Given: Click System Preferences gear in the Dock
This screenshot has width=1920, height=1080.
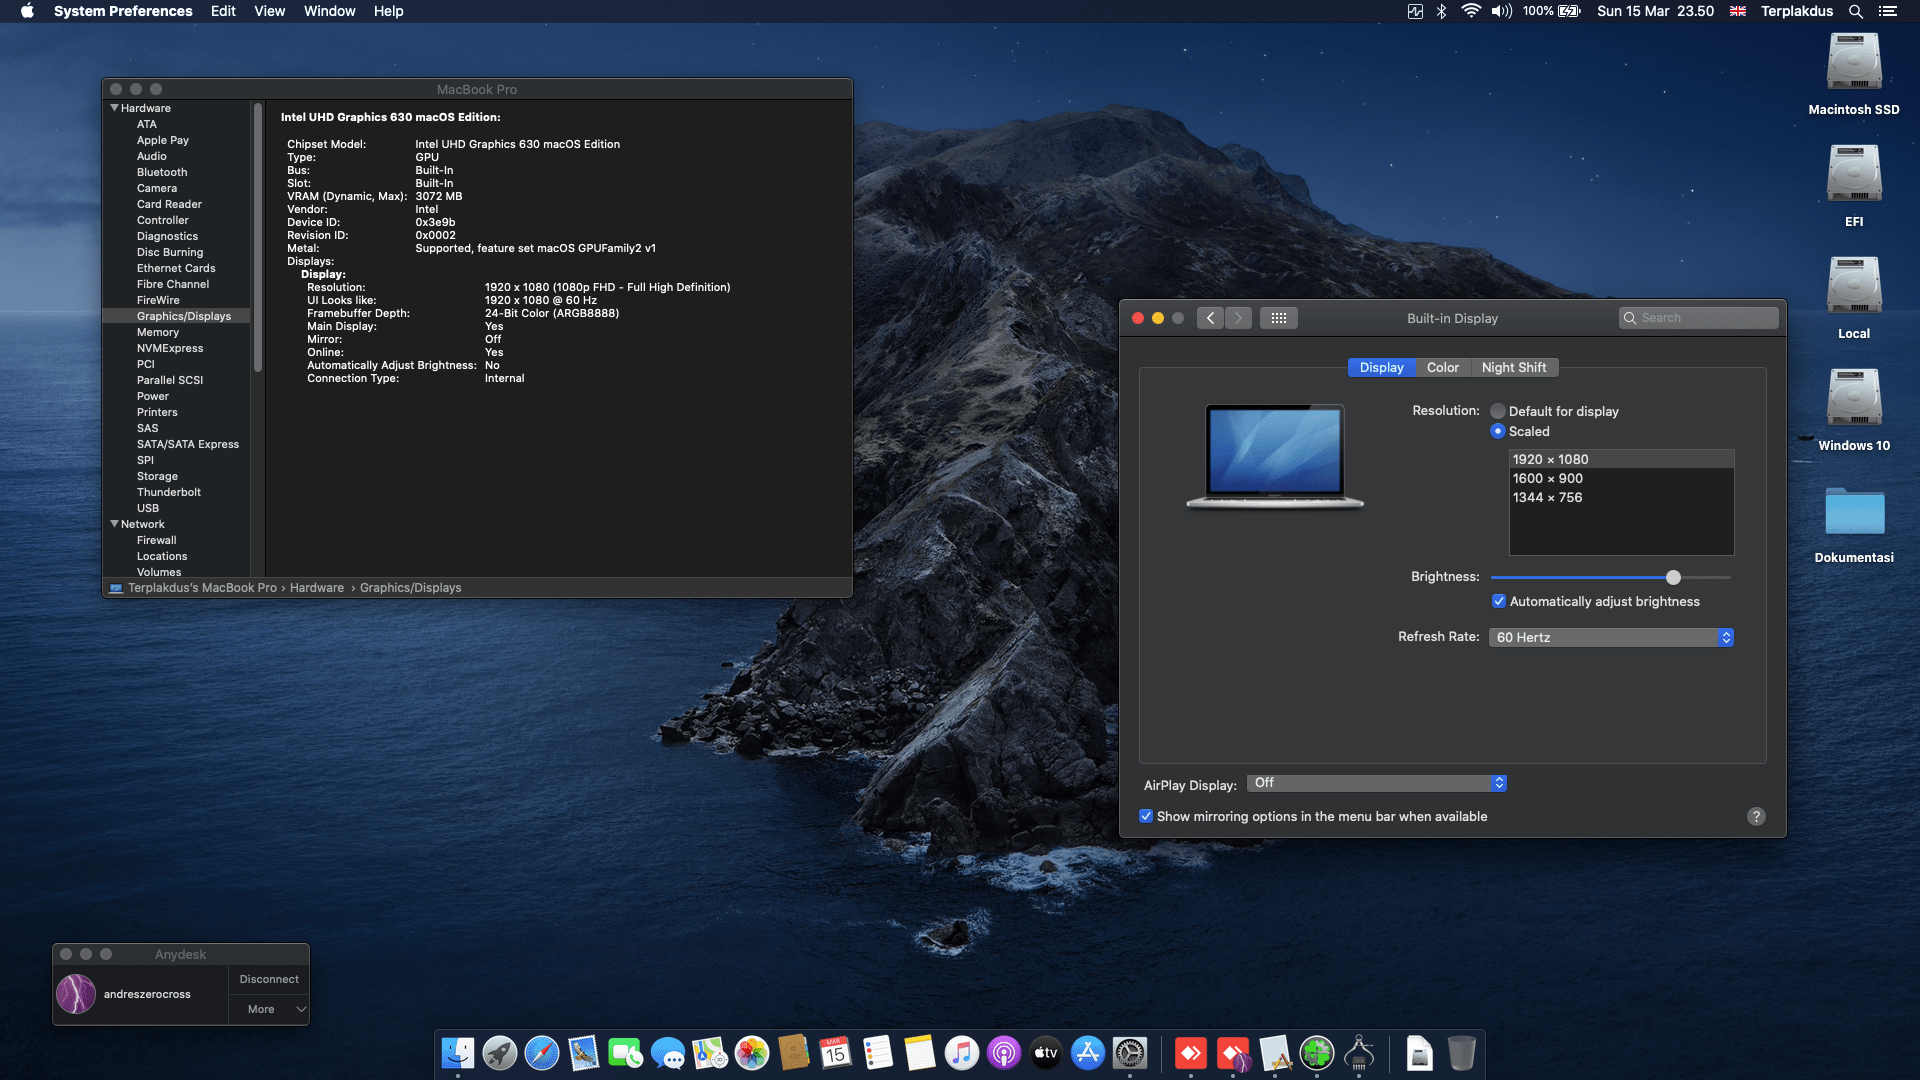Looking at the screenshot, I should point(1130,1053).
